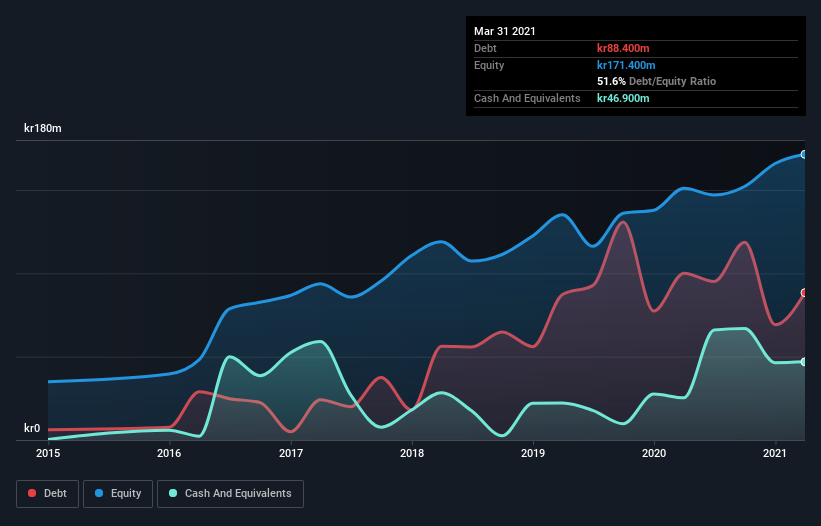Select the 2018 axis label
The height and width of the screenshot is (526, 821).
(x=412, y=453)
